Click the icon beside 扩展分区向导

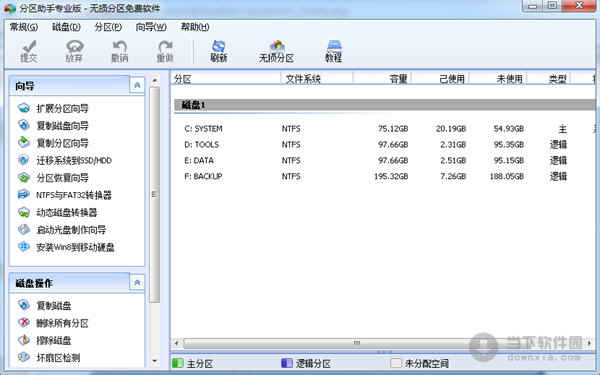pos(24,108)
